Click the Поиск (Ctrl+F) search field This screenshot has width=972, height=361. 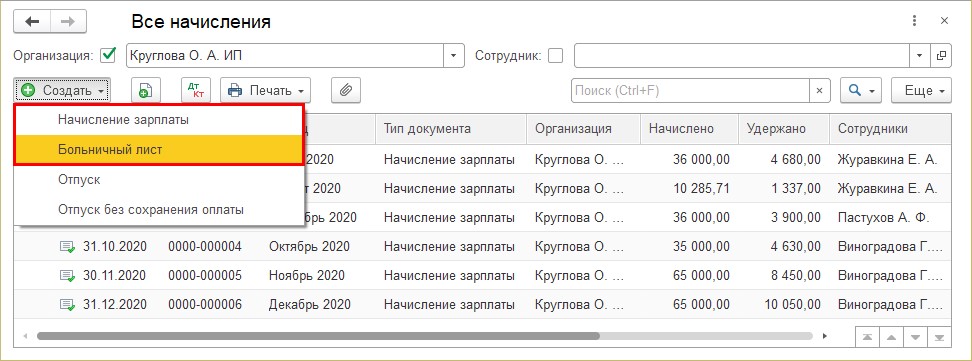pos(690,91)
